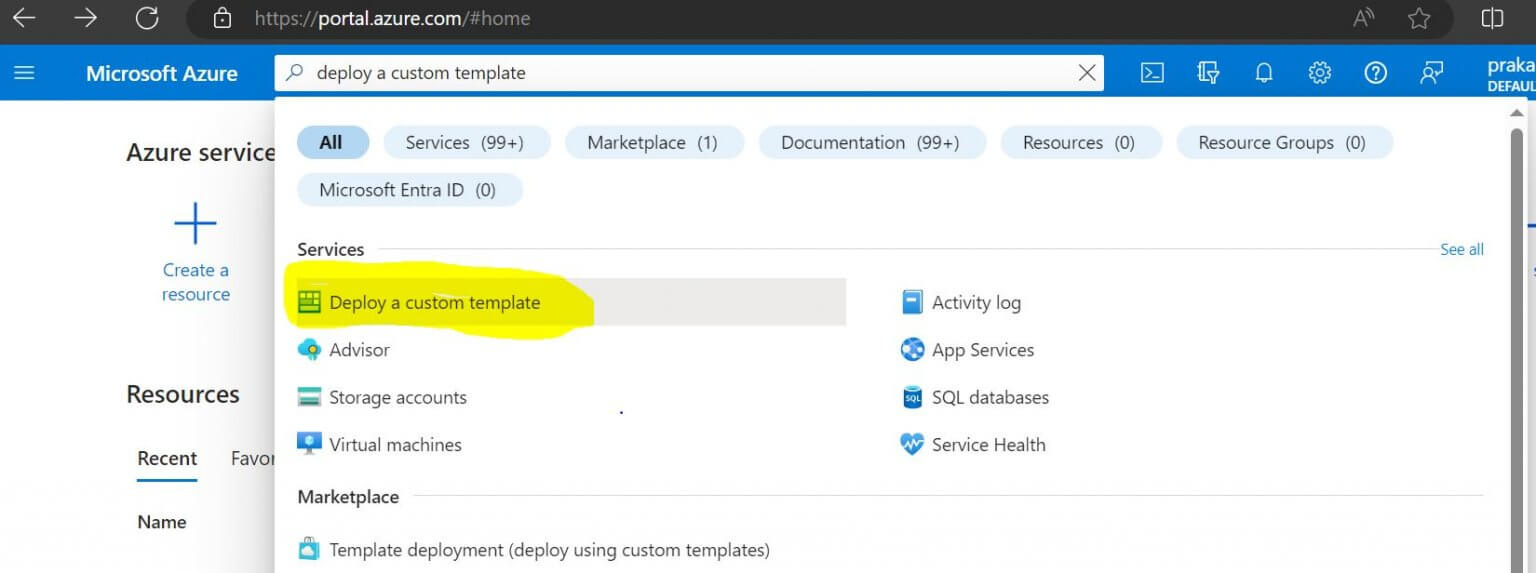Open the Azure portal hamburger menu

[24, 73]
